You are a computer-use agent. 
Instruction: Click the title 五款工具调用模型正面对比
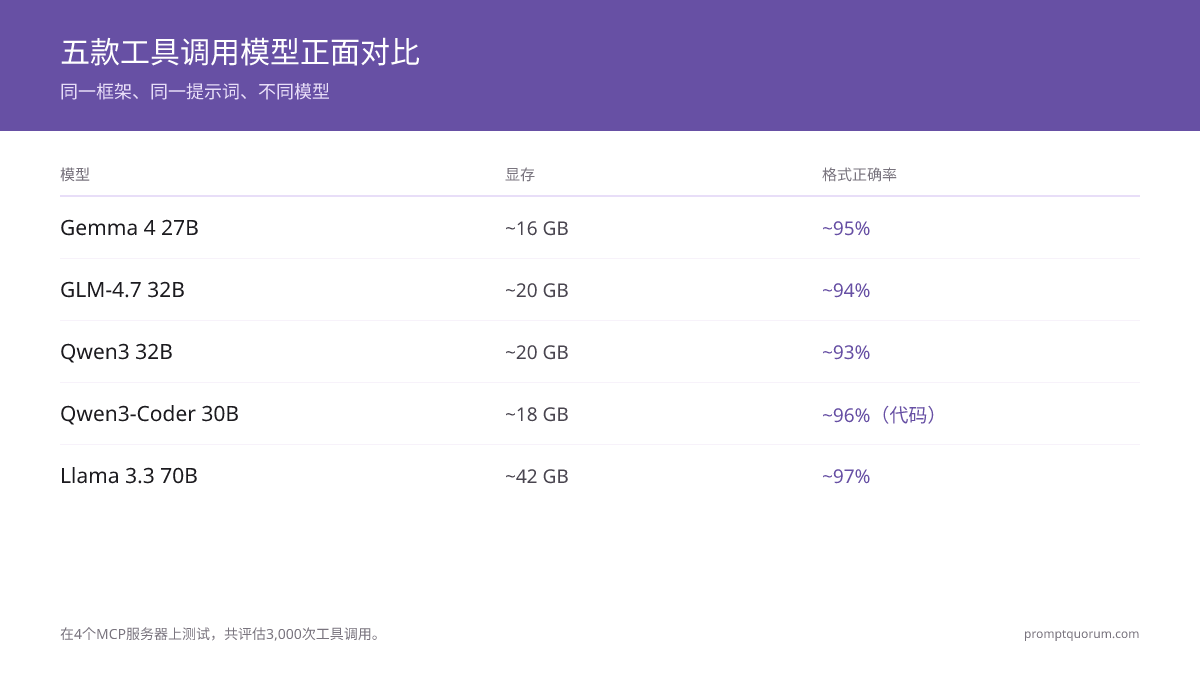coord(240,52)
